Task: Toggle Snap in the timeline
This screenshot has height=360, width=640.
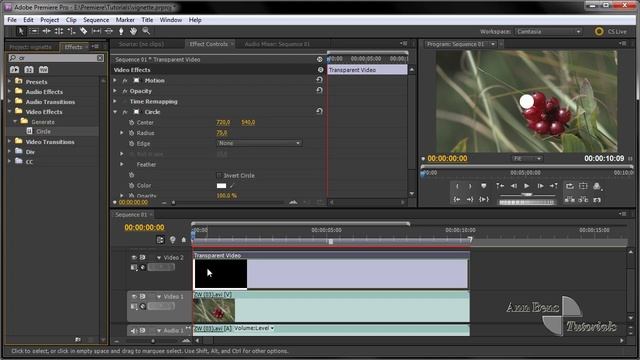Action: [160, 240]
